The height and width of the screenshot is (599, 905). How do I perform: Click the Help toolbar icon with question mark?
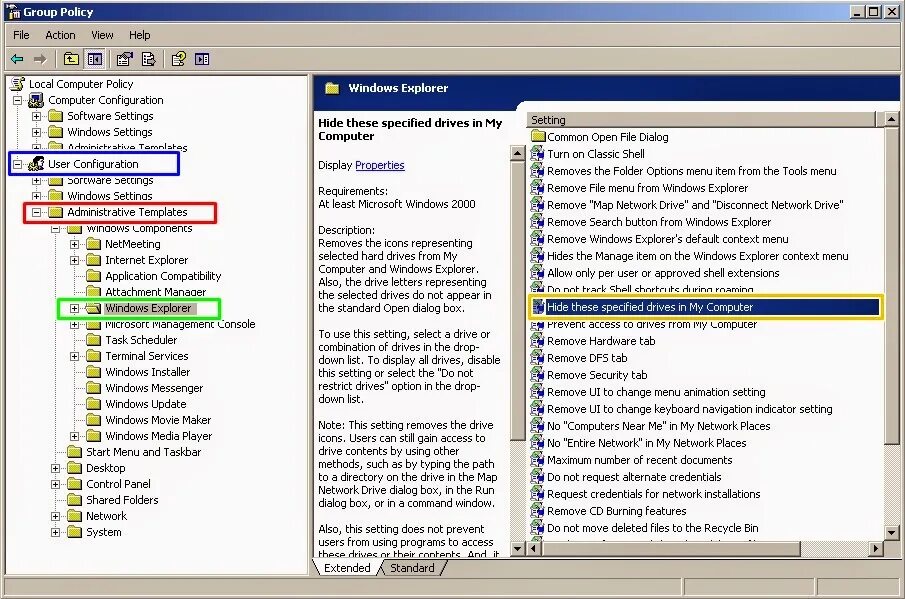(178, 59)
